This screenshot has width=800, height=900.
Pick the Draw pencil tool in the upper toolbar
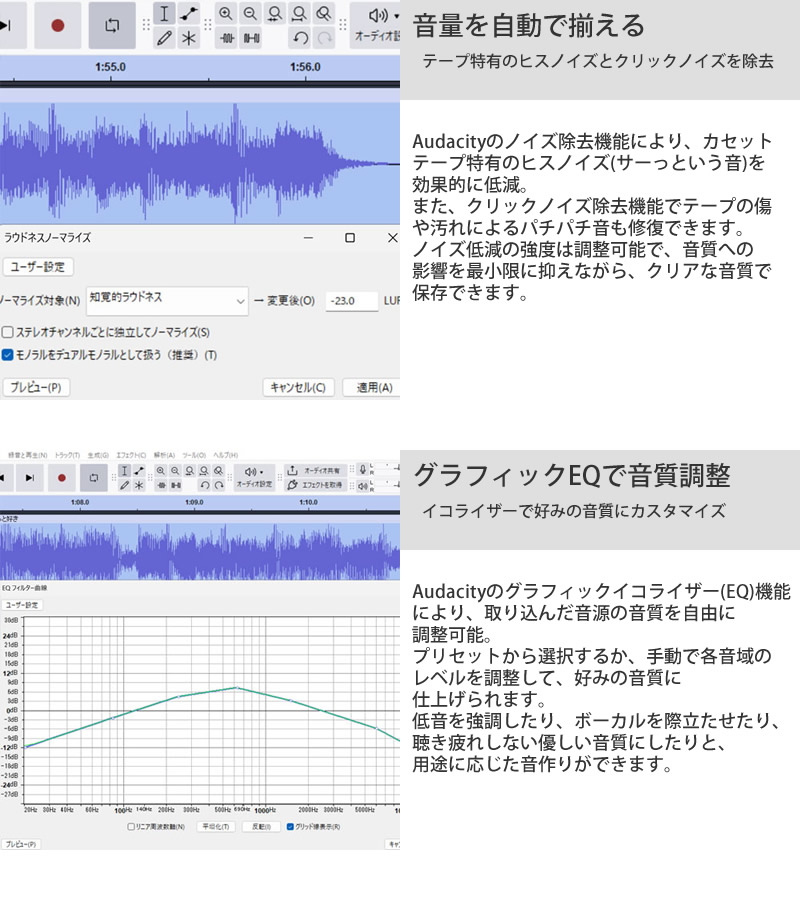(165, 38)
